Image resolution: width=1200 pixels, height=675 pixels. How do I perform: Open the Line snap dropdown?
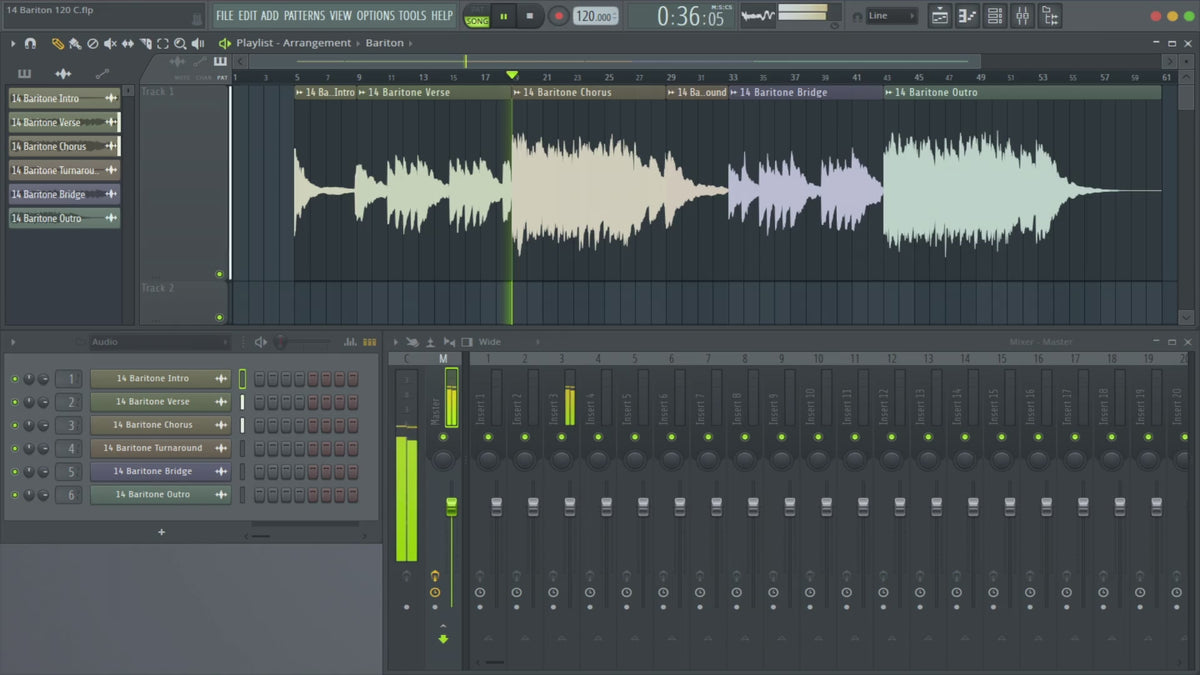890,16
